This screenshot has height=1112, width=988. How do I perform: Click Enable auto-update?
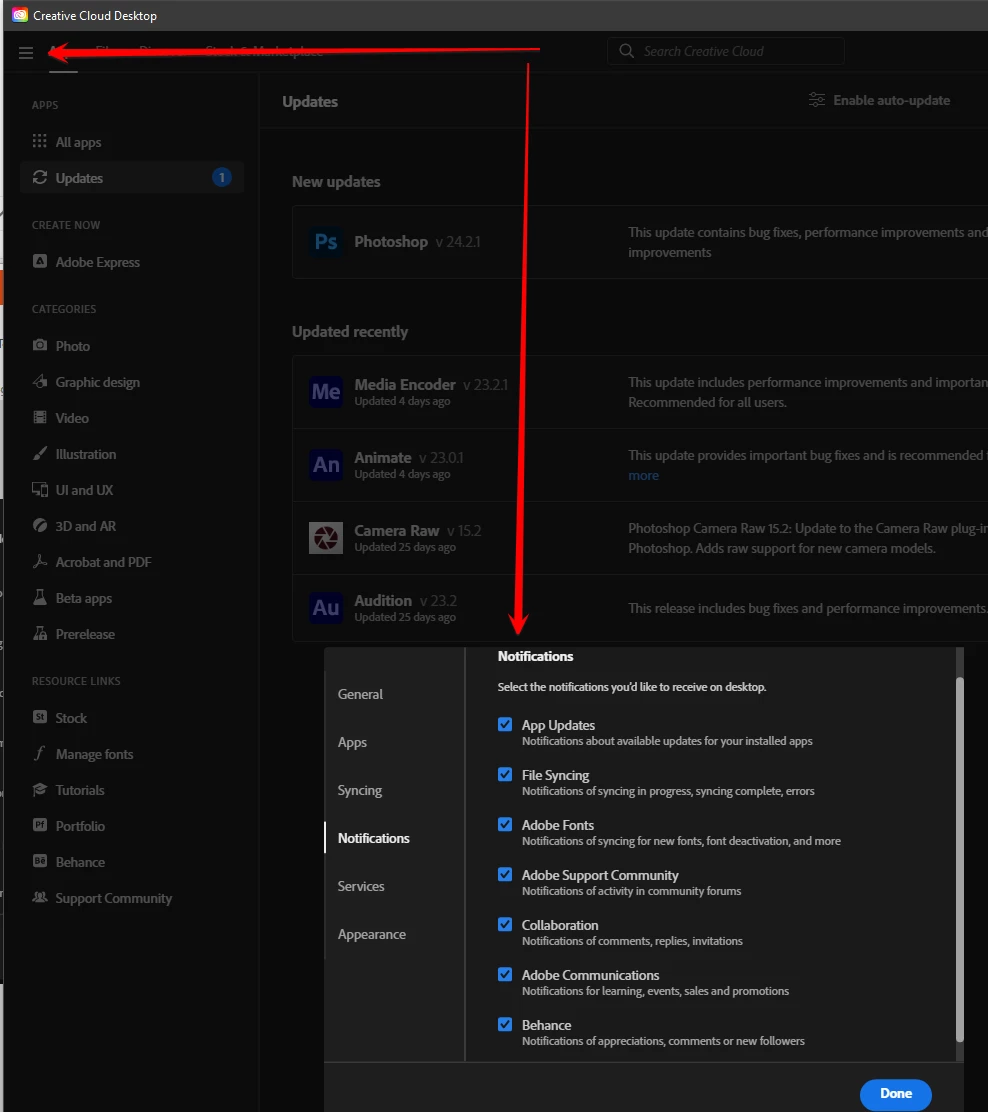coord(879,100)
